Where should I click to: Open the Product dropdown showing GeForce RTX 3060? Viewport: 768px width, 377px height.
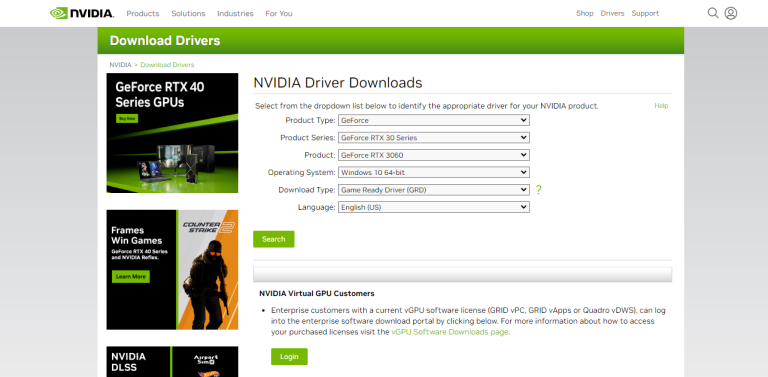pos(433,155)
